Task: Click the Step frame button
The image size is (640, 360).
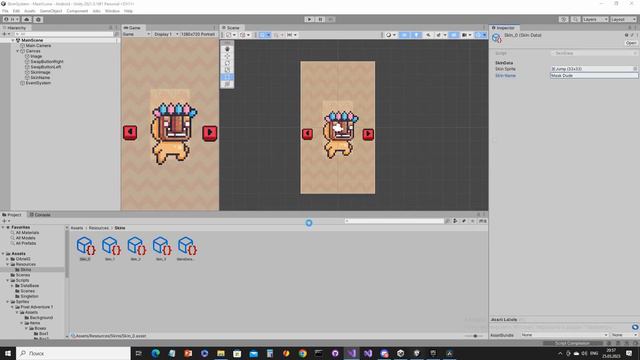Action: pos(331,19)
